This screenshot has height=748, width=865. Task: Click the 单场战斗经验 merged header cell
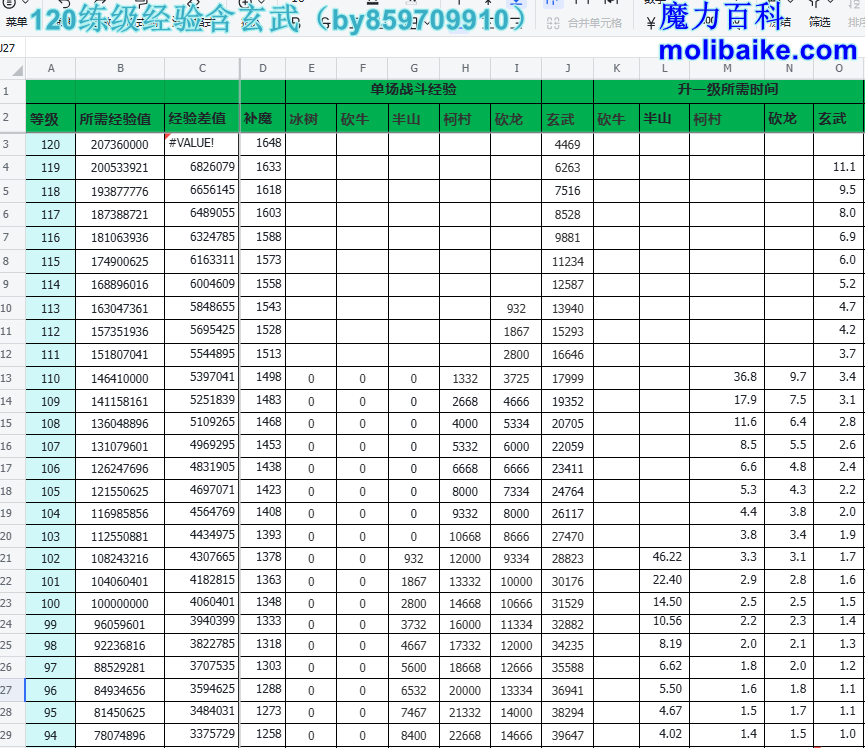click(413, 90)
